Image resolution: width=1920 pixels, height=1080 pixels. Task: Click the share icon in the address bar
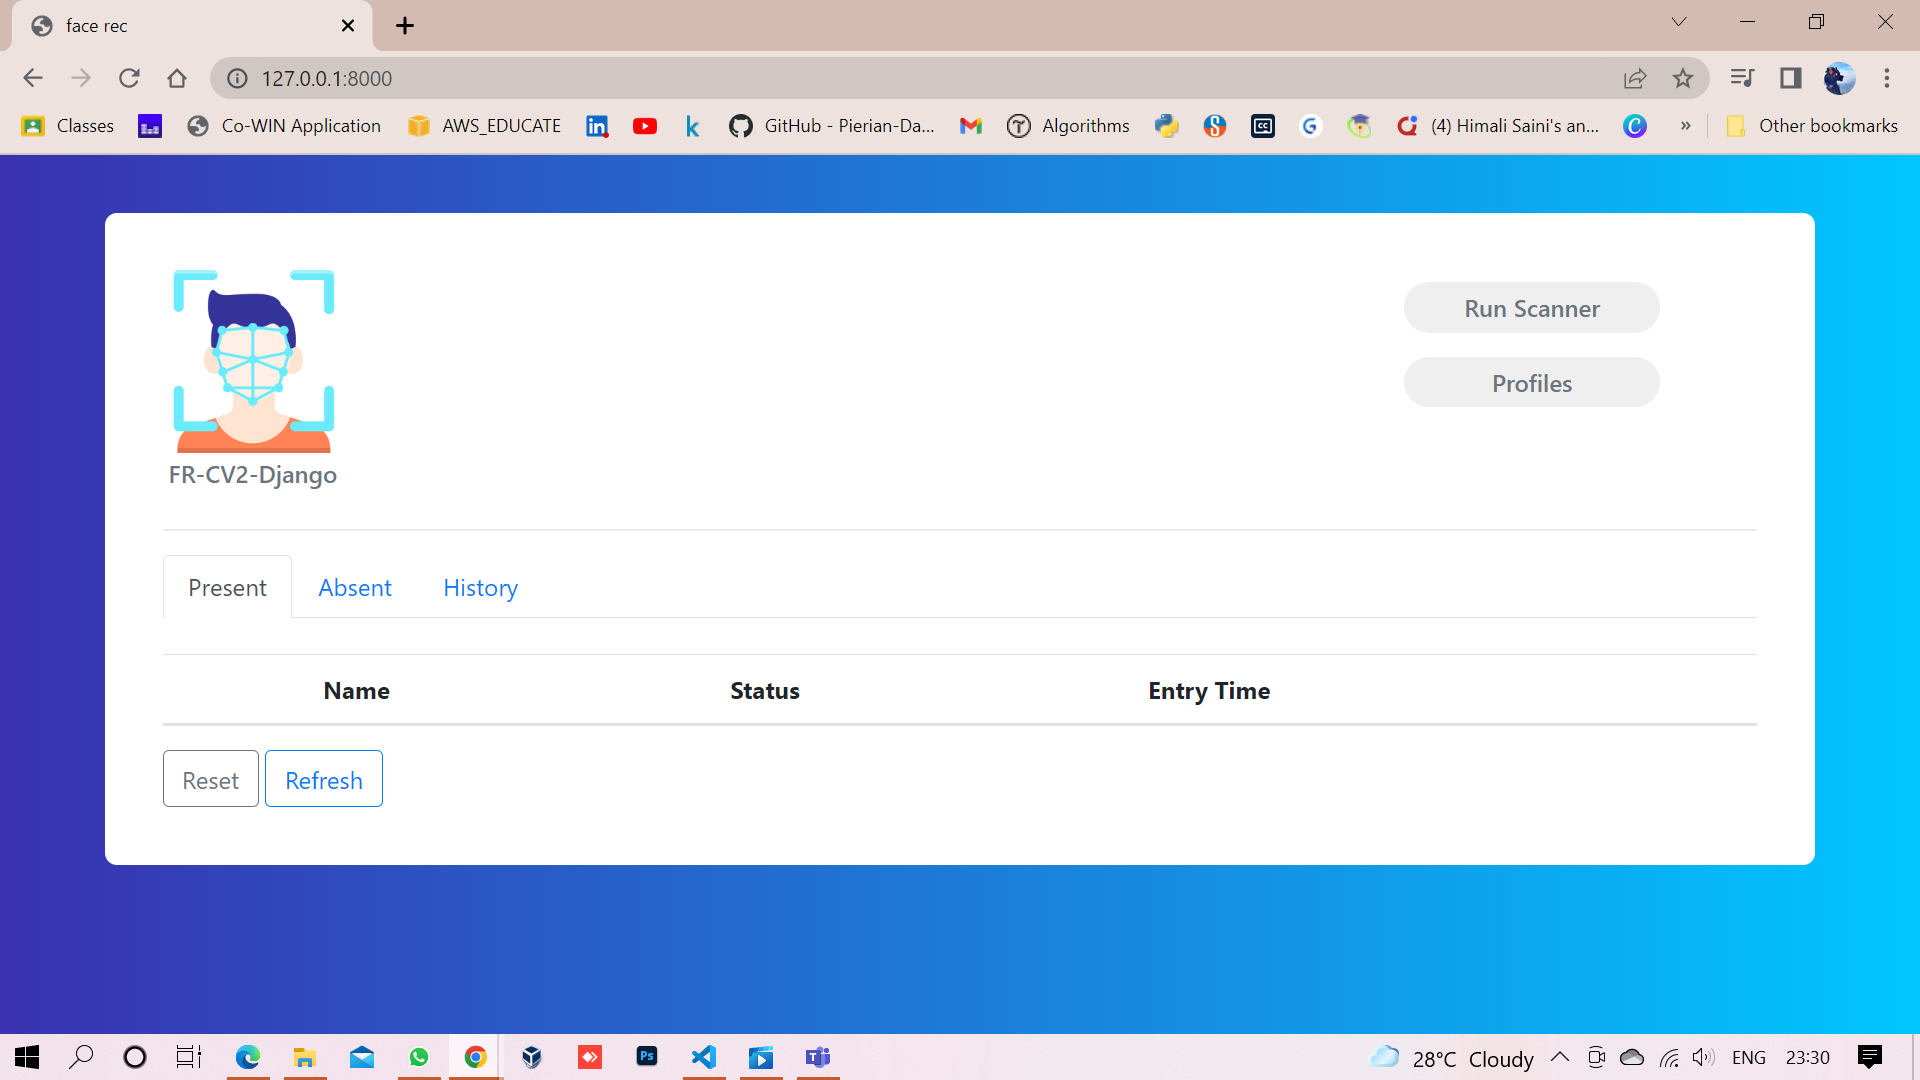click(x=1635, y=78)
